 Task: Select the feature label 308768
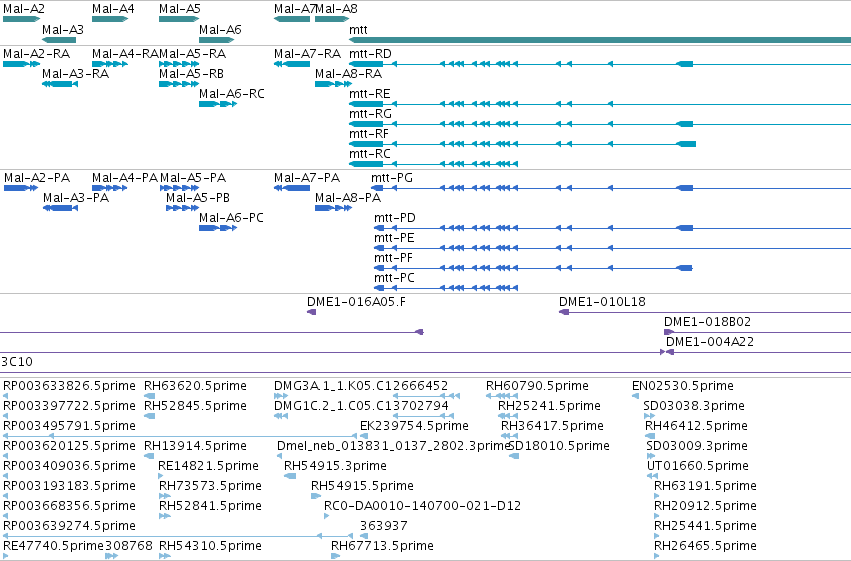(129, 547)
